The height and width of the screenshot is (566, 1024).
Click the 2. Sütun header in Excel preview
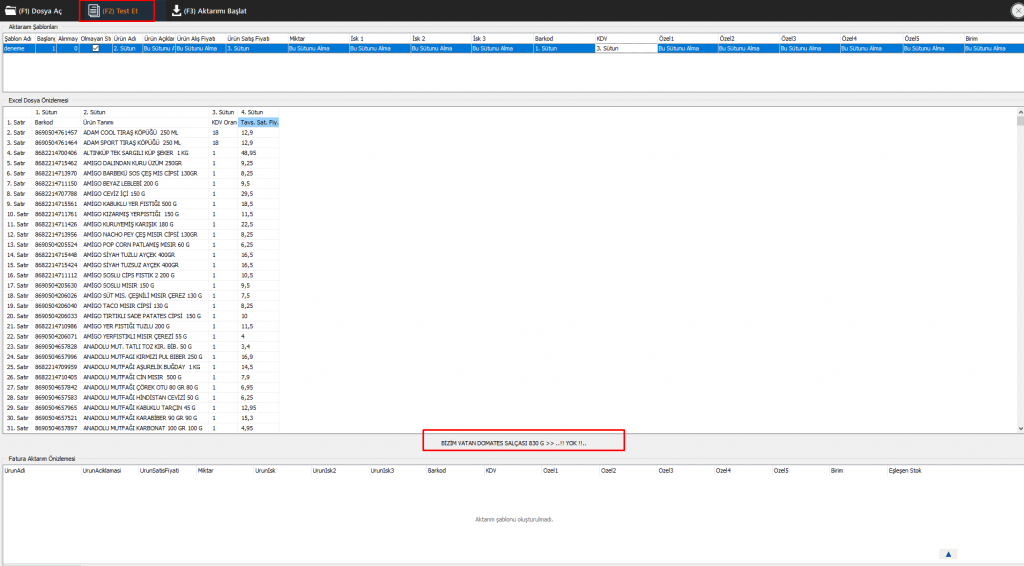(145, 112)
